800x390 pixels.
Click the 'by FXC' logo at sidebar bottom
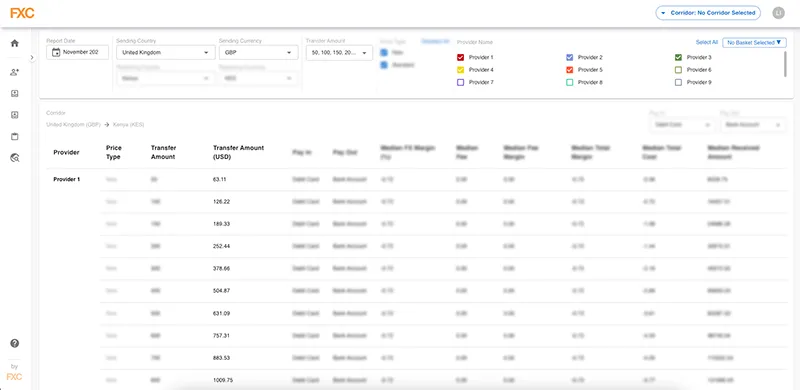(14, 373)
